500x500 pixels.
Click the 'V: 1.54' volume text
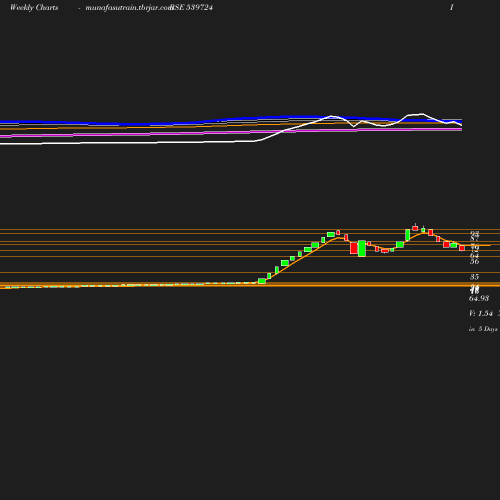point(481,313)
